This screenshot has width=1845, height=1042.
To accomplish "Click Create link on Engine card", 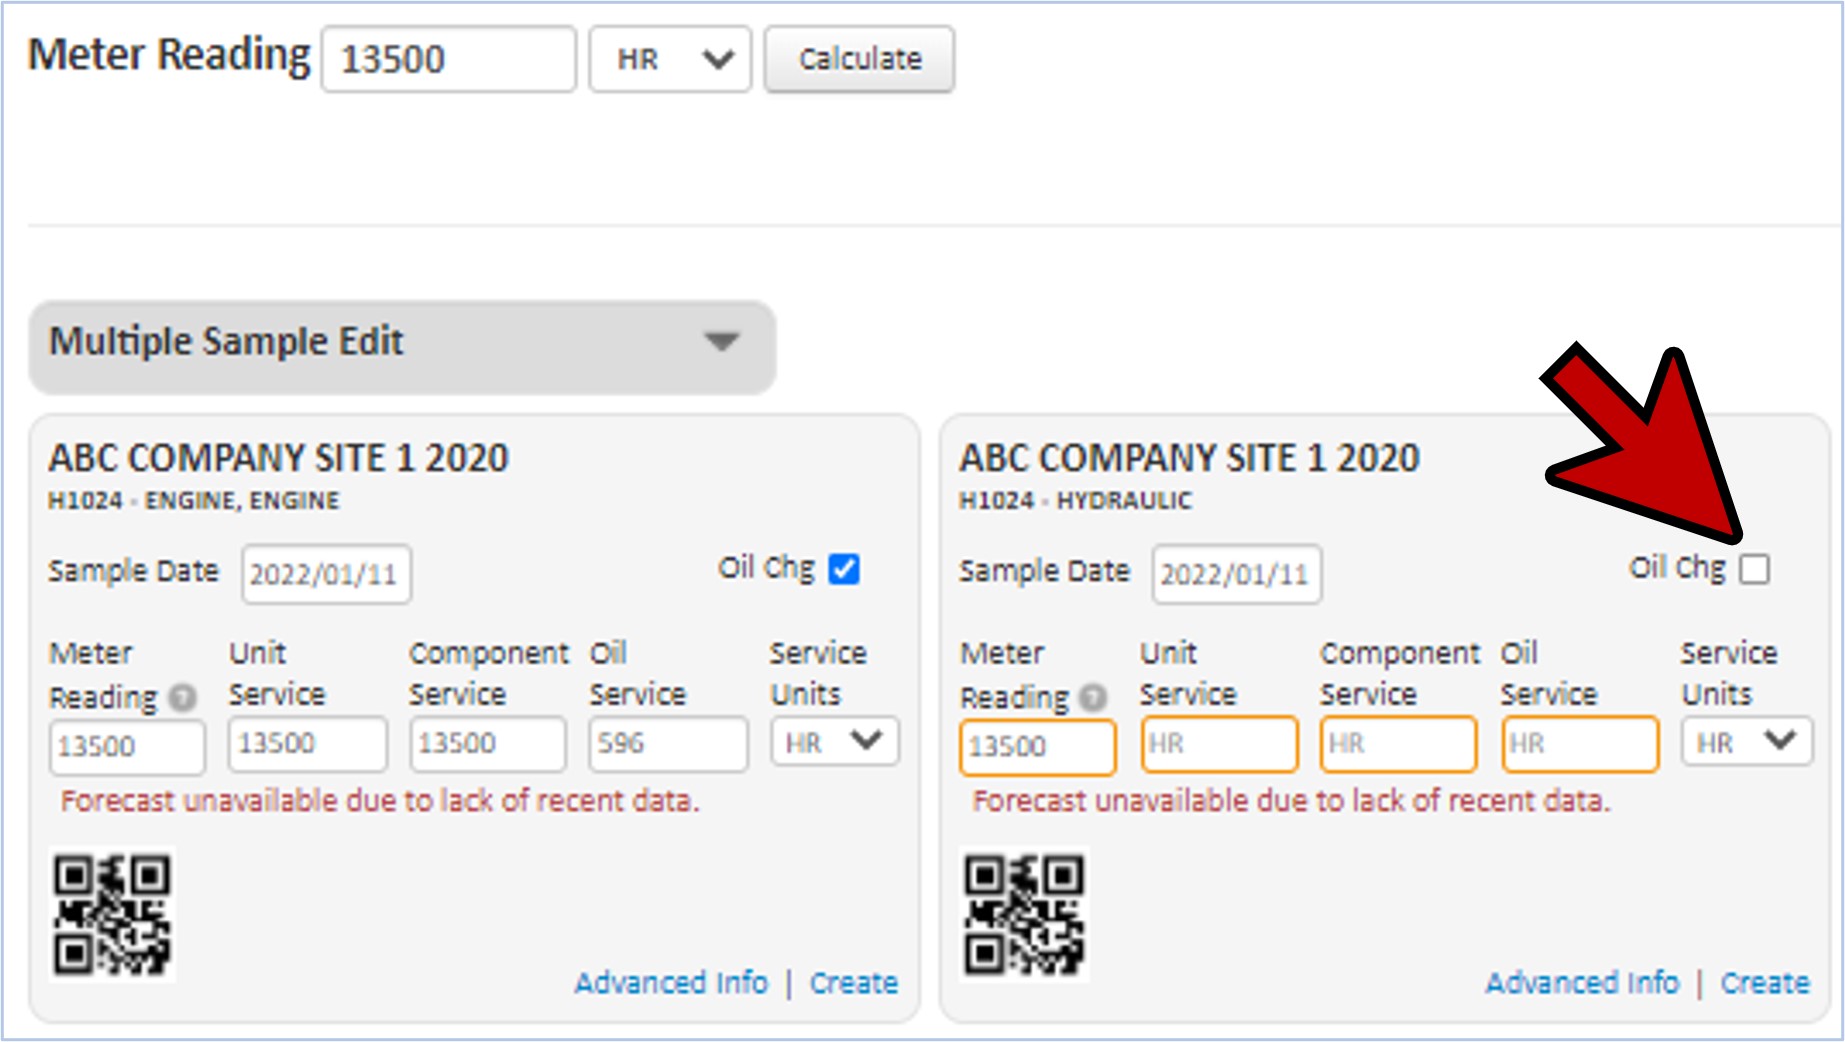I will [854, 983].
